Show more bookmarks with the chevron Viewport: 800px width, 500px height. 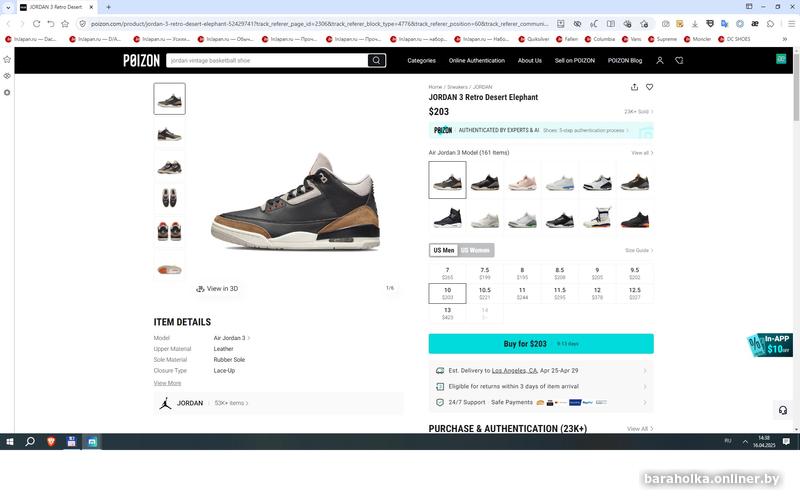[x=785, y=39]
